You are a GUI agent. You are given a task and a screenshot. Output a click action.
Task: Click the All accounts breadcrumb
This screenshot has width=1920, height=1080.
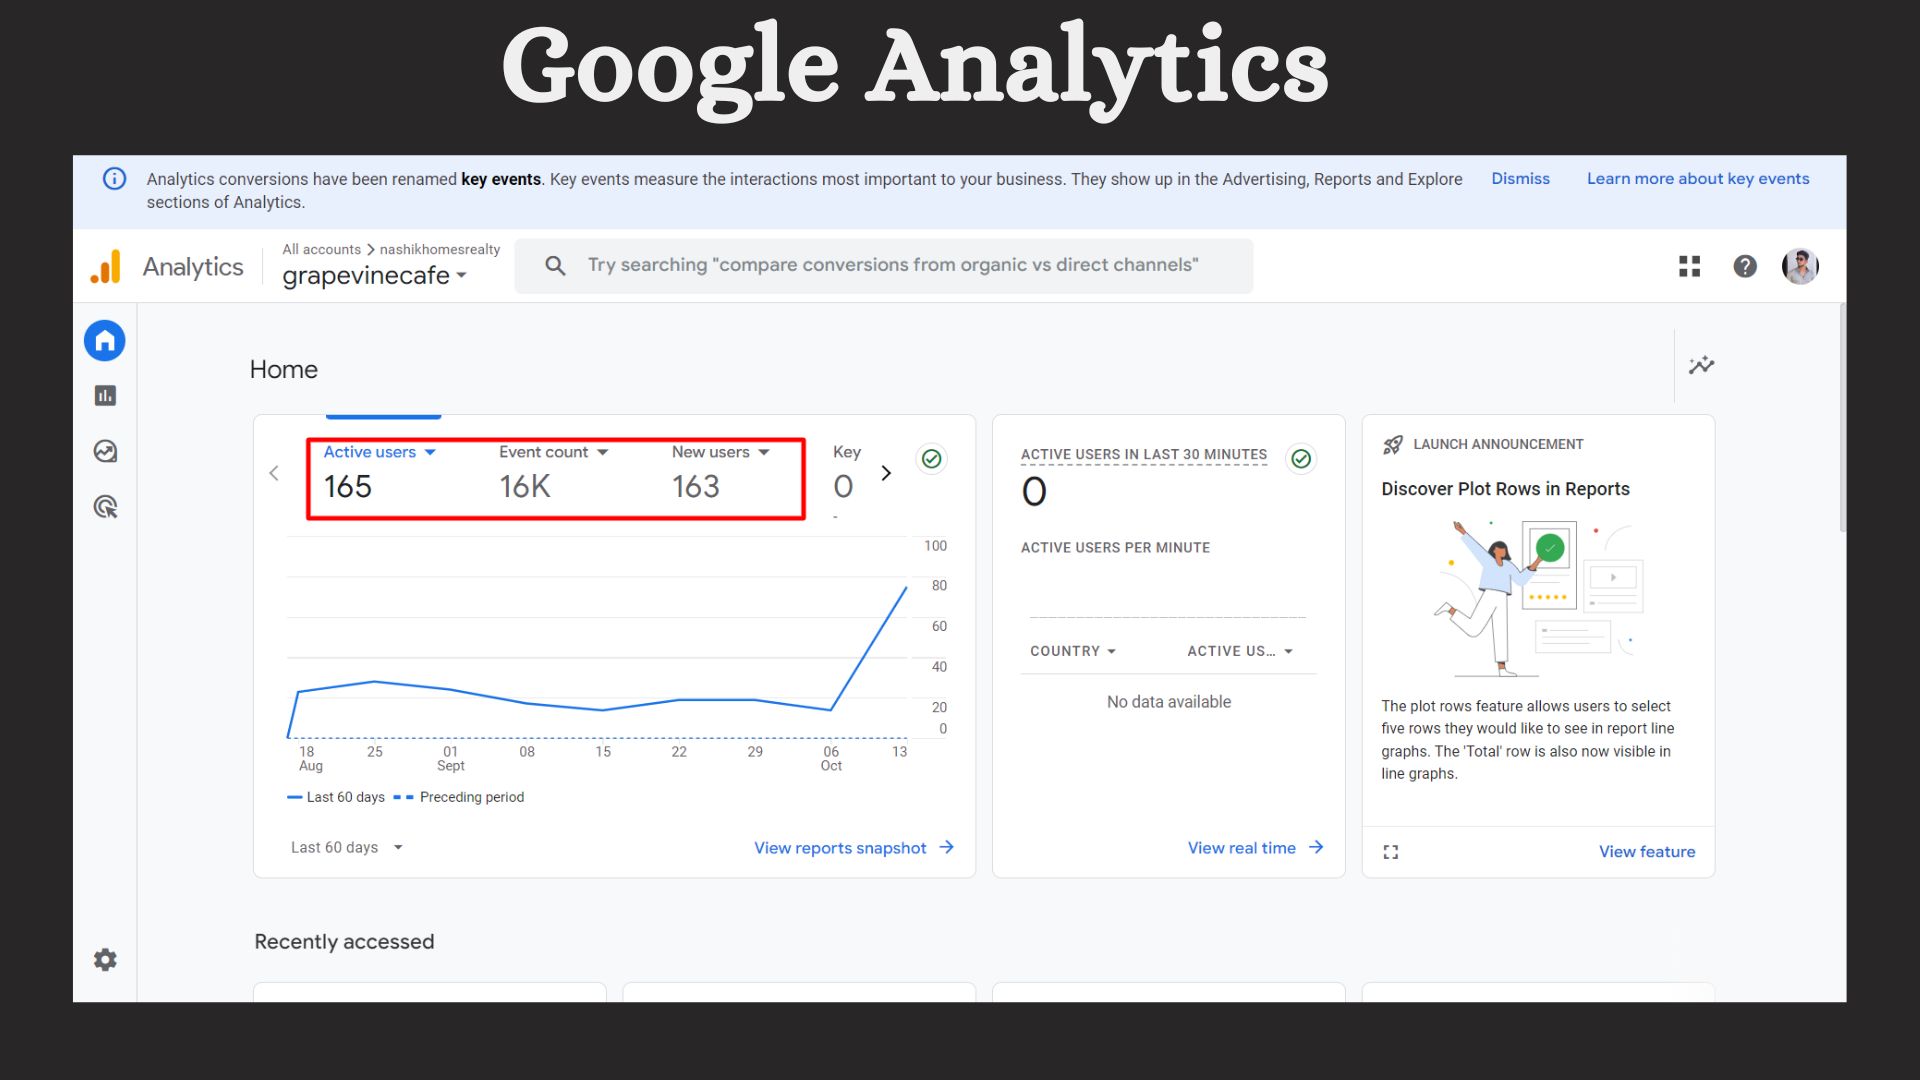pyautogui.click(x=321, y=250)
